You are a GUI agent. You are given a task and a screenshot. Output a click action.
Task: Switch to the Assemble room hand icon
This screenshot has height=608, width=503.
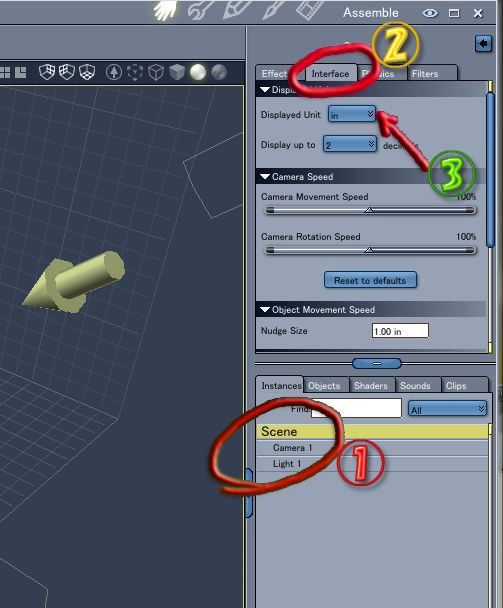pos(165,10)
